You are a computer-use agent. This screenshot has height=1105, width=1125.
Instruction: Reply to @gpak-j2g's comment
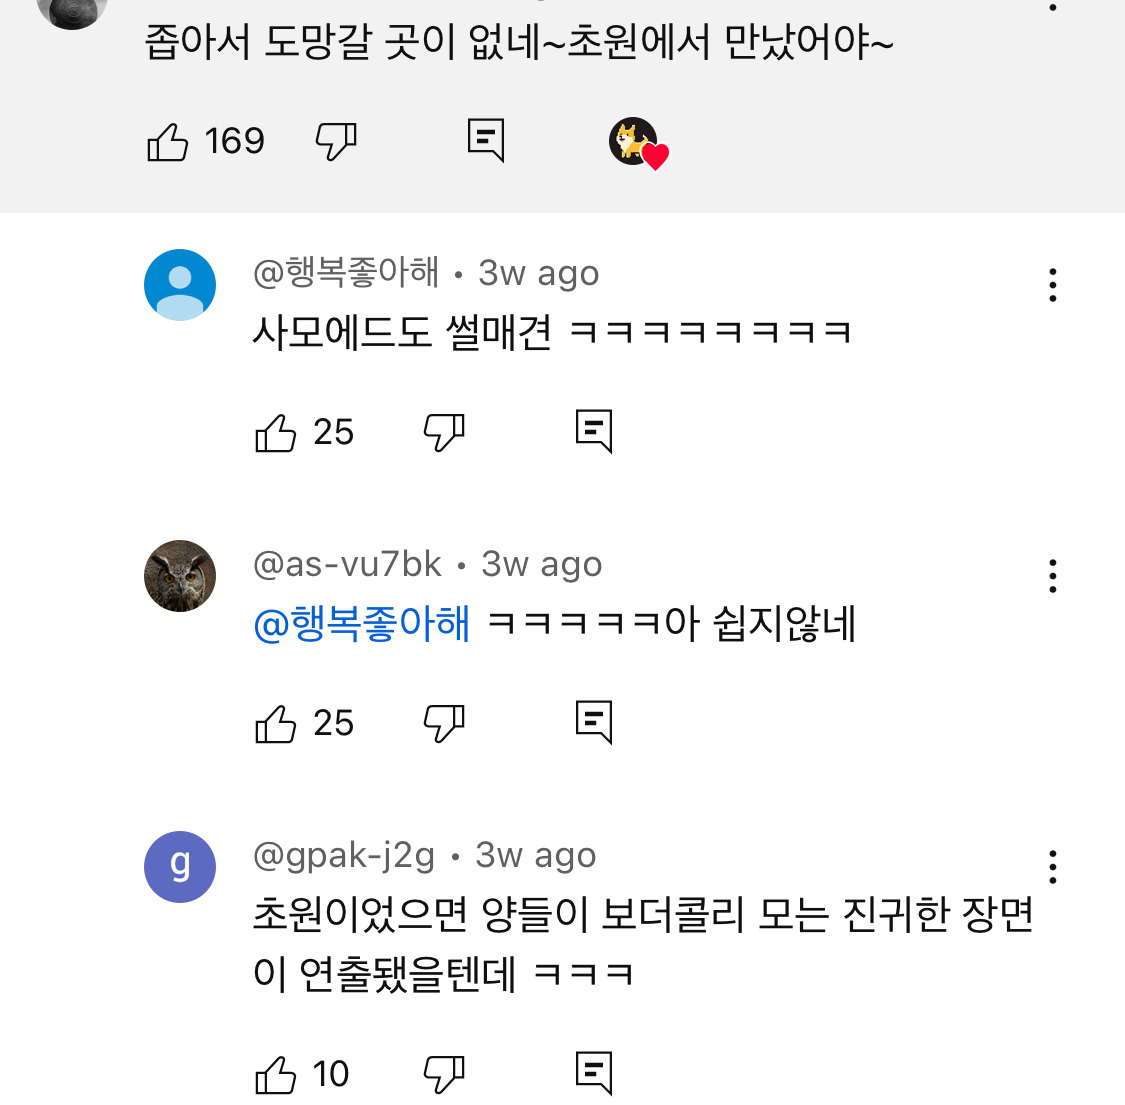click(x=592, y=1070)
